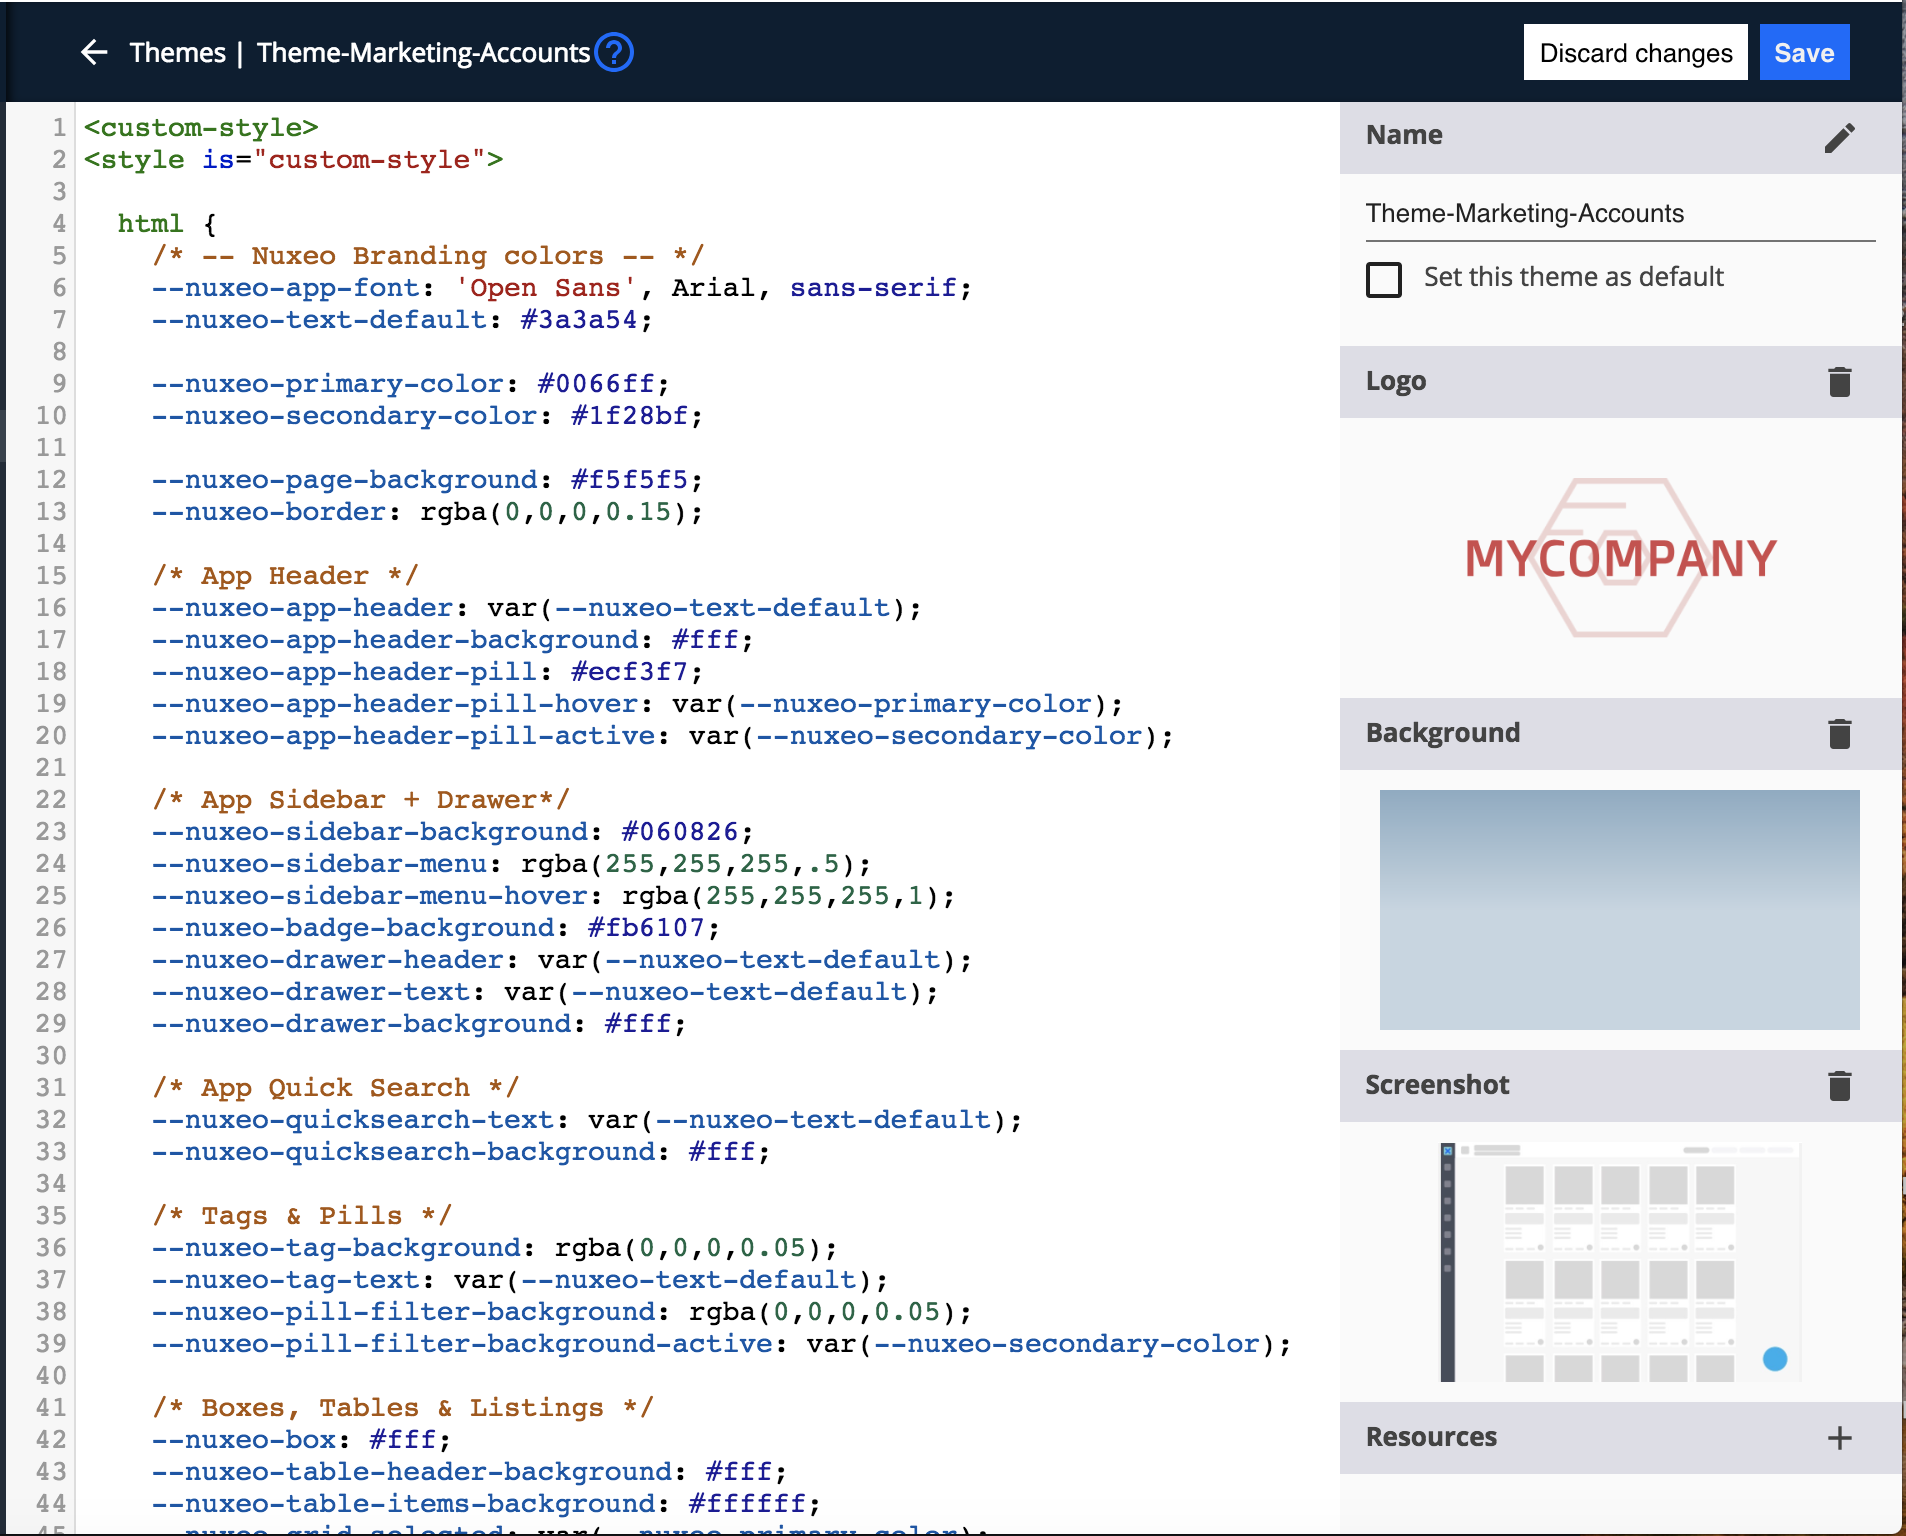
Task: Click the '<custom-style>' opening tag
Action: coord(201,128)
